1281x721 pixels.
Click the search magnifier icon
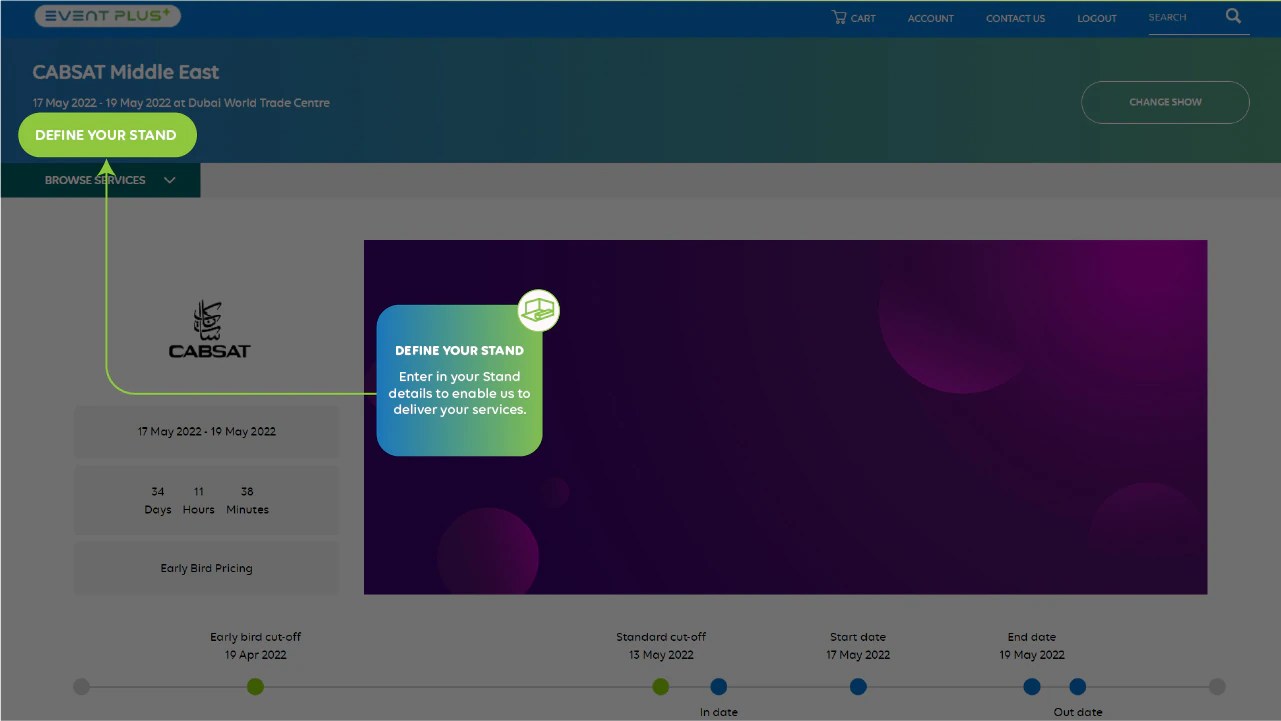click(x=1233, y=16)
